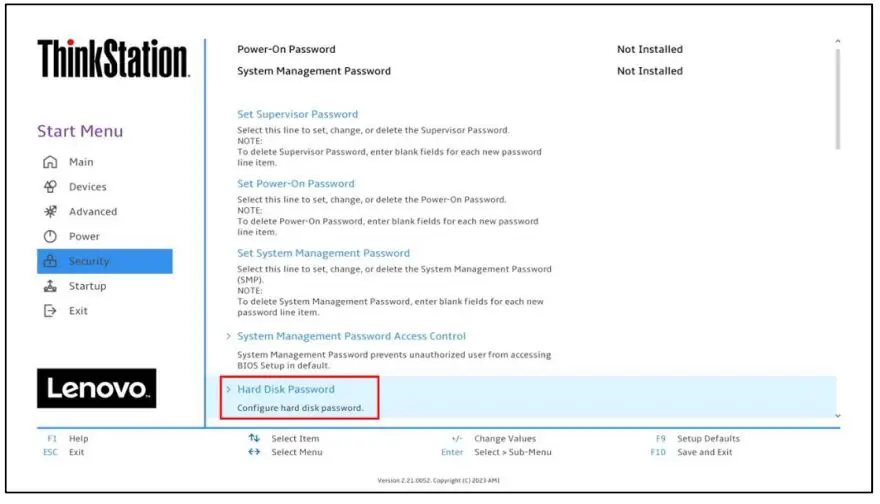Image resolution: width=880 pixels, height=504 pixels.
Task: Click the BIOS version copyright text
Action: 438,480
